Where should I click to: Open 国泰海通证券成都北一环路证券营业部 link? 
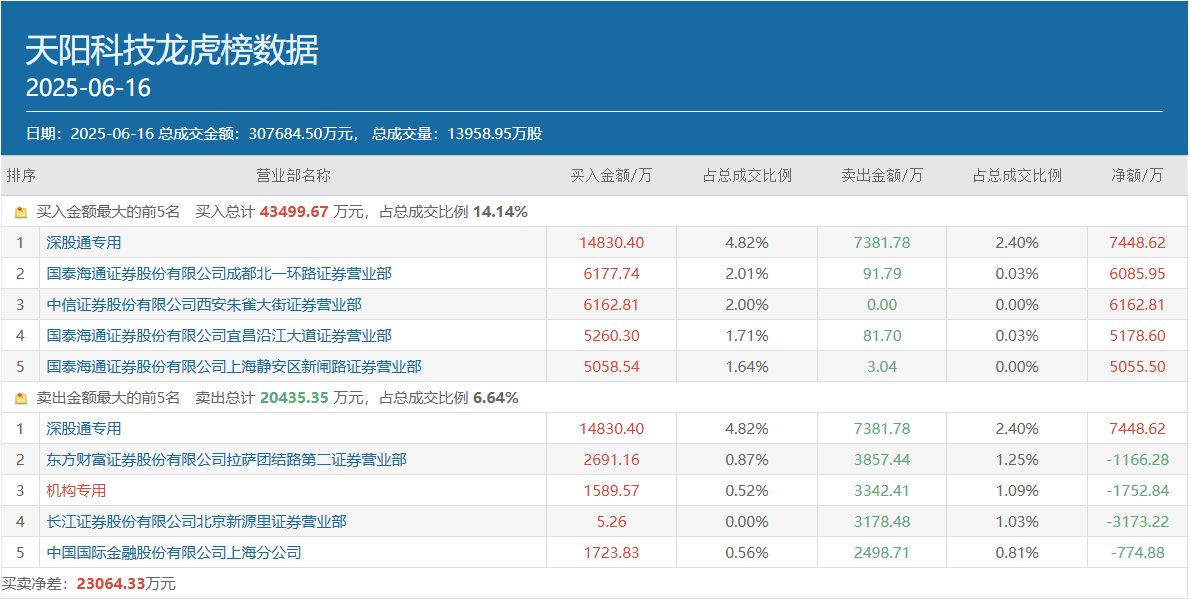[219, 273]
